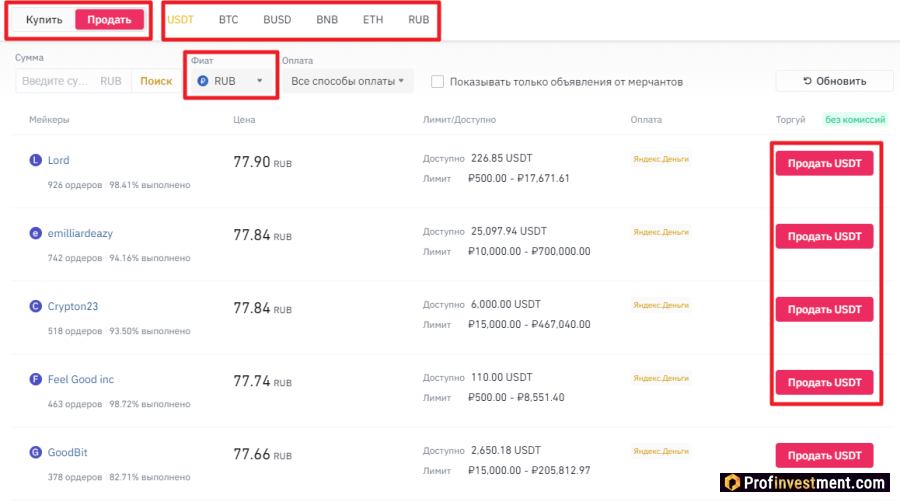Image resolution: width=900 pixels, height=502 pixels.
Task: Click Crypton23's avatar icon
Action: tap(36, 306)
